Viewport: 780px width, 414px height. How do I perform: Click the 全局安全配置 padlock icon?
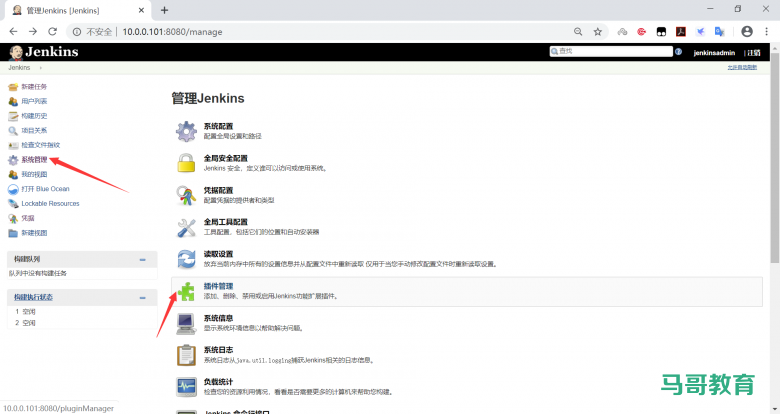click(186, 163)
